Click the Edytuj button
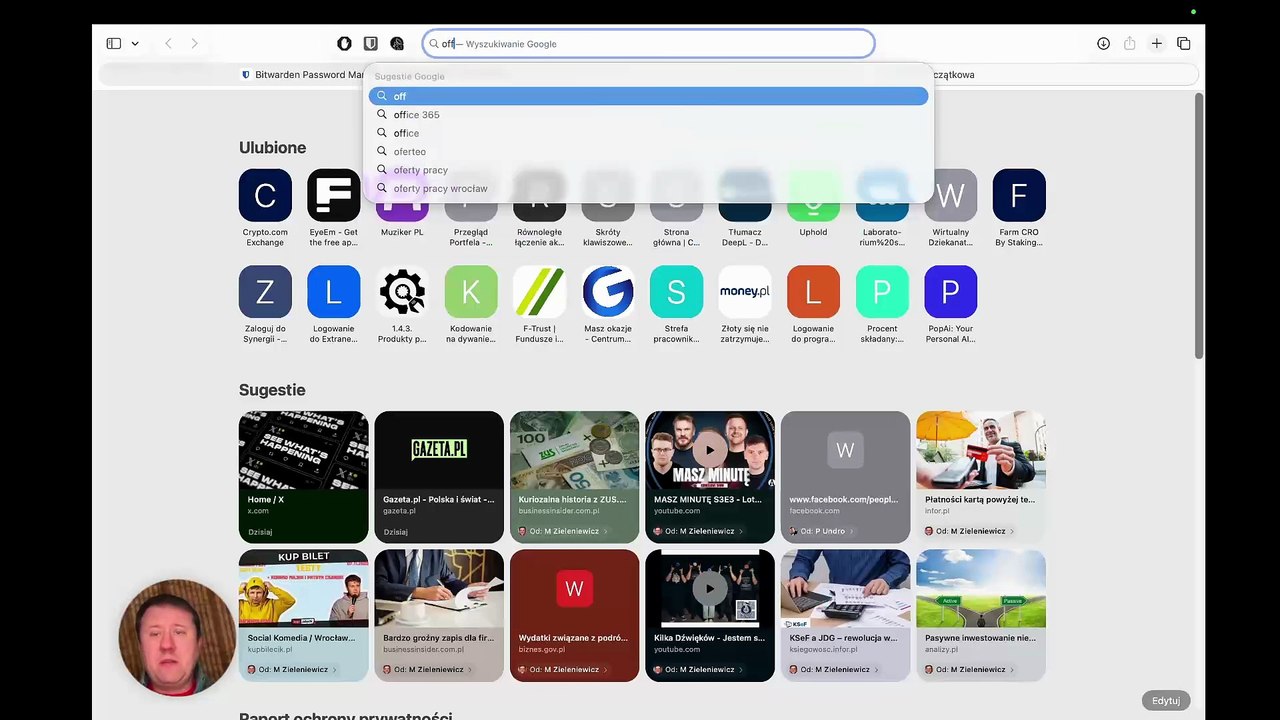The width and height of the screenshot is (1280, 720). pyautogui.click(x=1166, y=701)
